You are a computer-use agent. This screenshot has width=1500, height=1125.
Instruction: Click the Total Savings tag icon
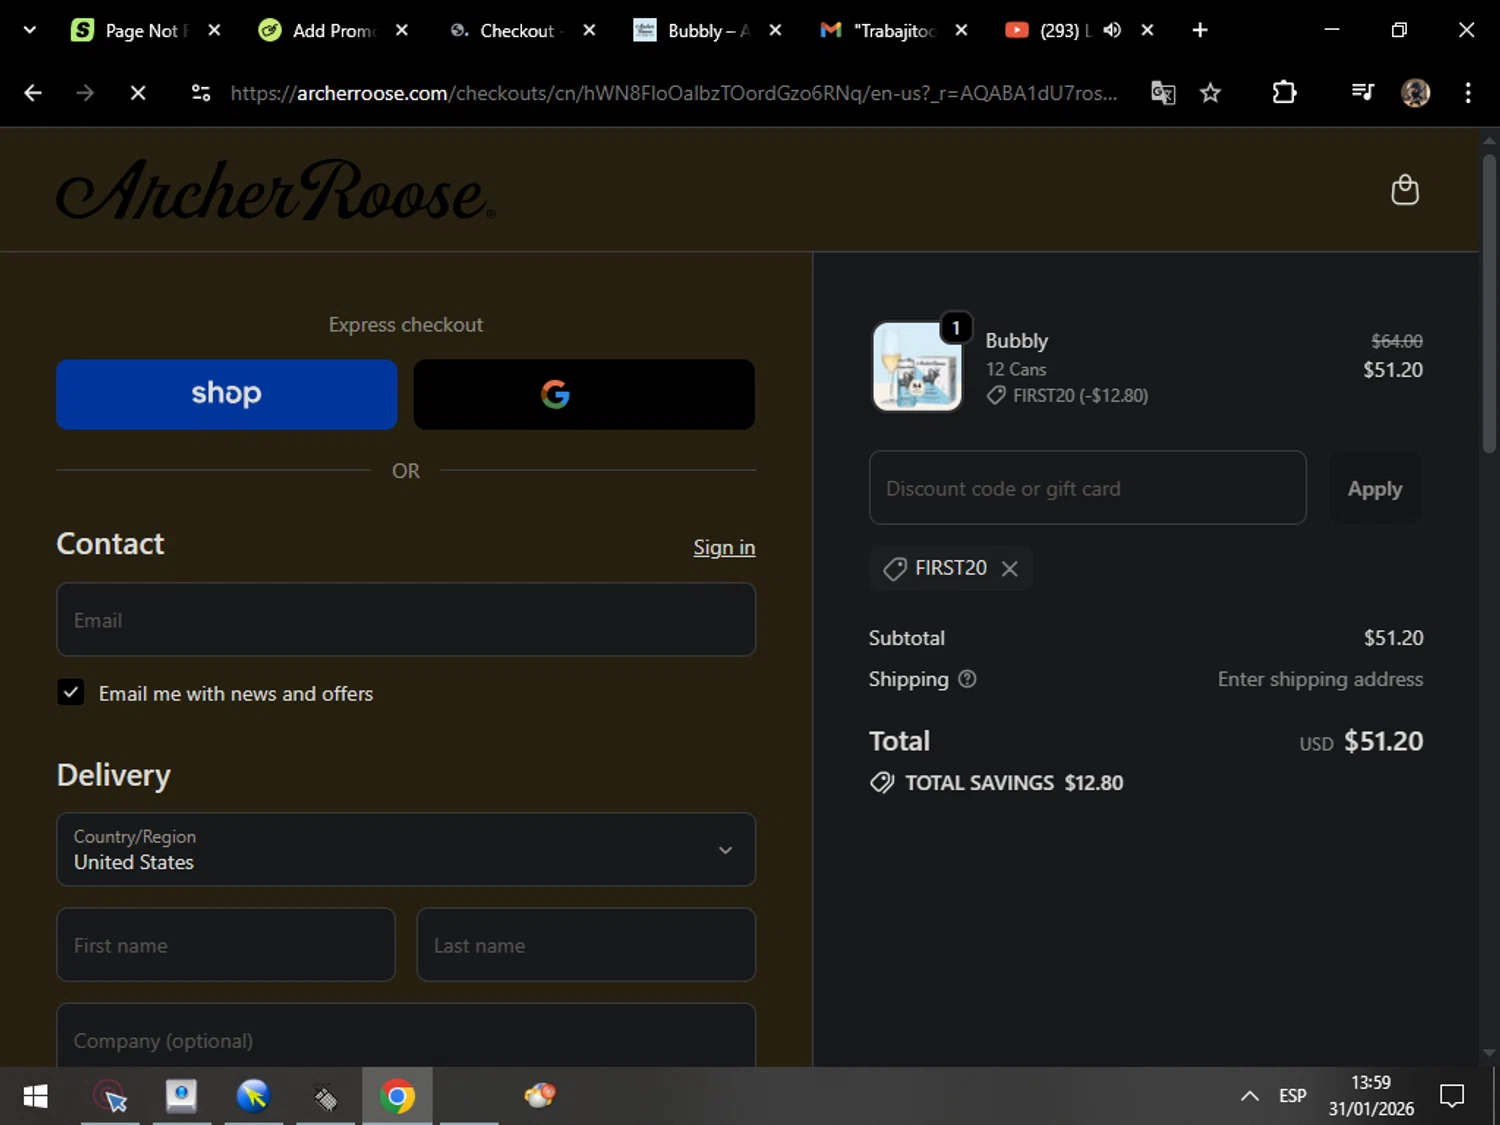pyautogui.click(x=882, y=783)
